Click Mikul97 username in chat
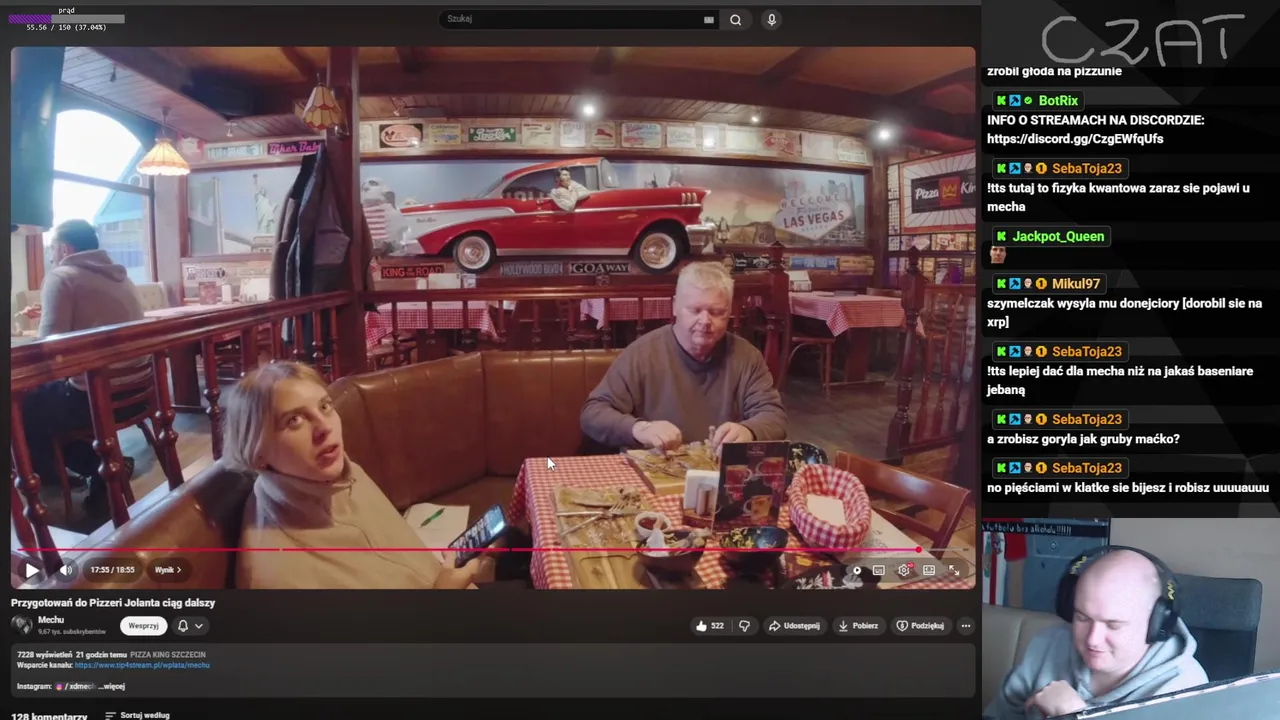This screenshot has width=1280, height=720. [1075, 283]
